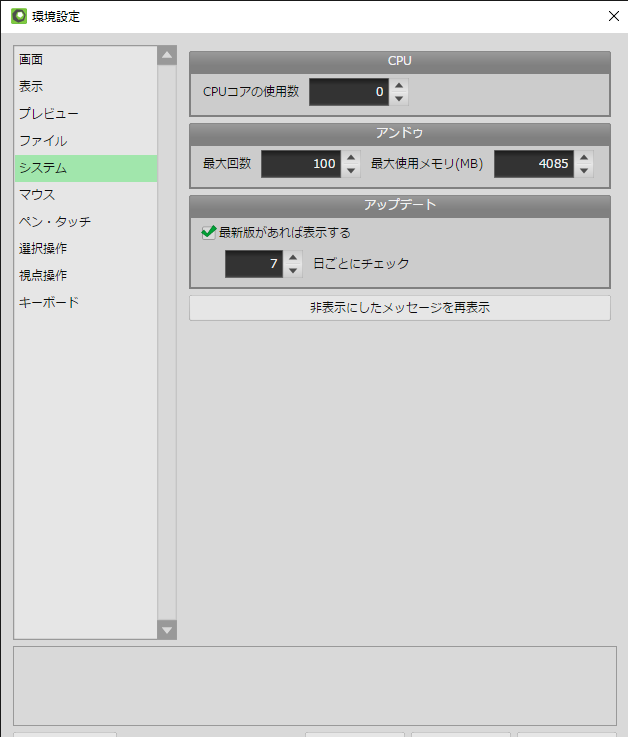This screenshot has width=628, height=737.
Task: Increase 最大使用メモリ(MB) with up arrow
Action: pos(584,157)
